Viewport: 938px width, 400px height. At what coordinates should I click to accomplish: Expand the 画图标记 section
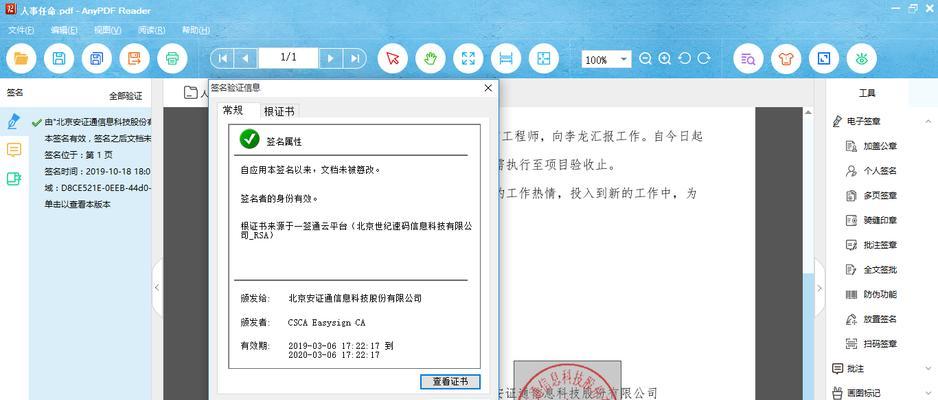click(928, 393)
